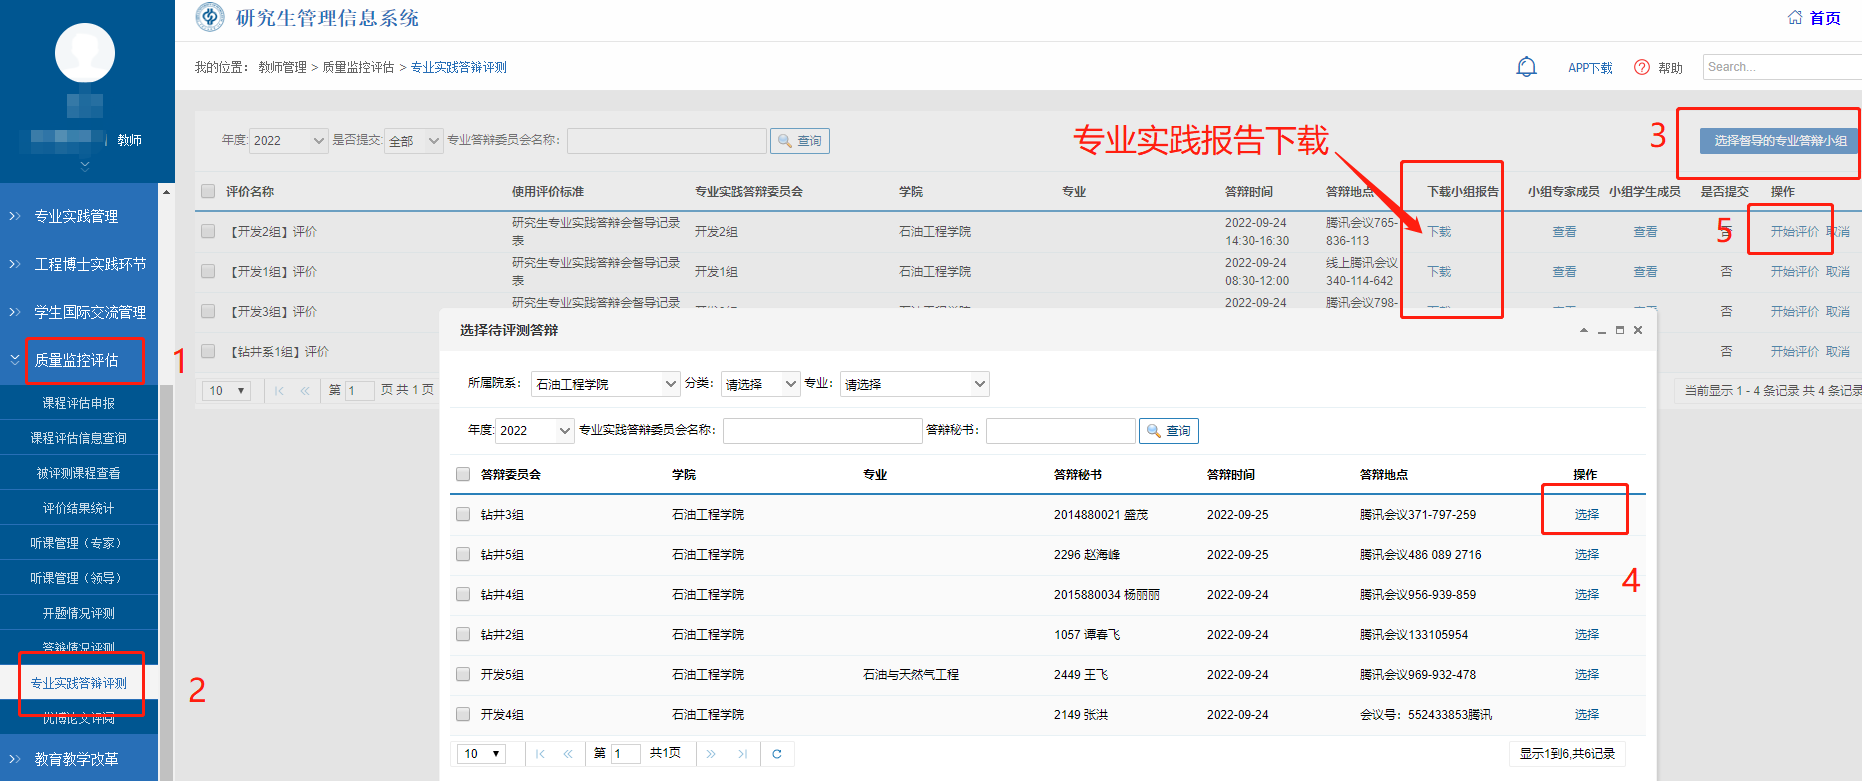Open the 所属院系 dropdown in the dialog

(x=605, y=384)
